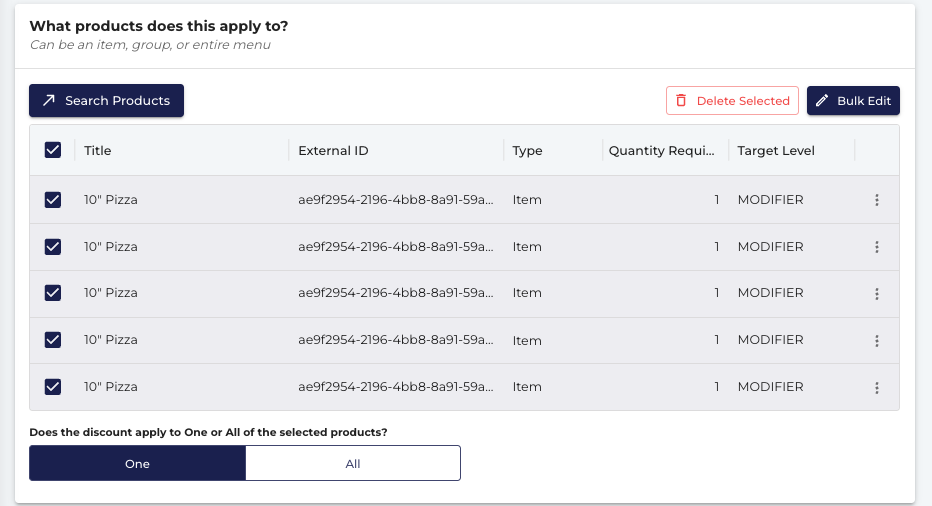Click the Delete Selected button
The image size is (932, 506).
(732, 100)
